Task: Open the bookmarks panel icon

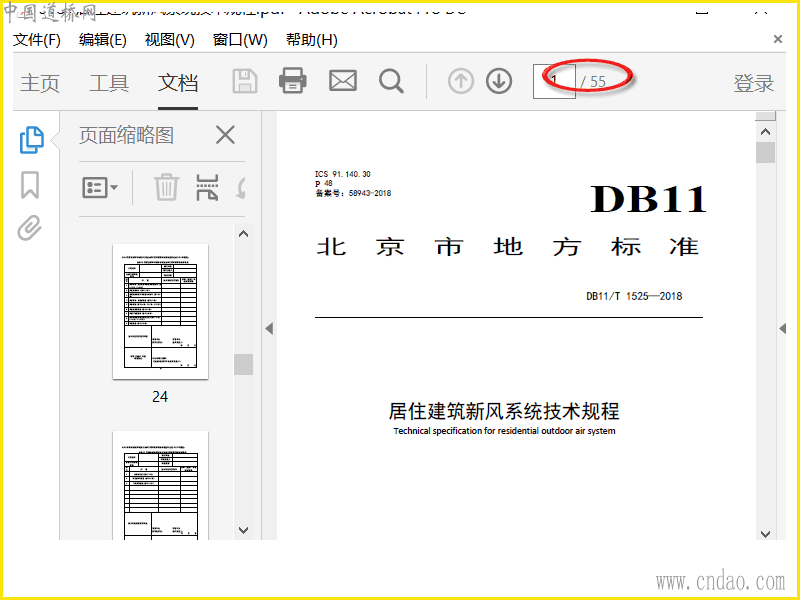Action: tap(30, 185)
